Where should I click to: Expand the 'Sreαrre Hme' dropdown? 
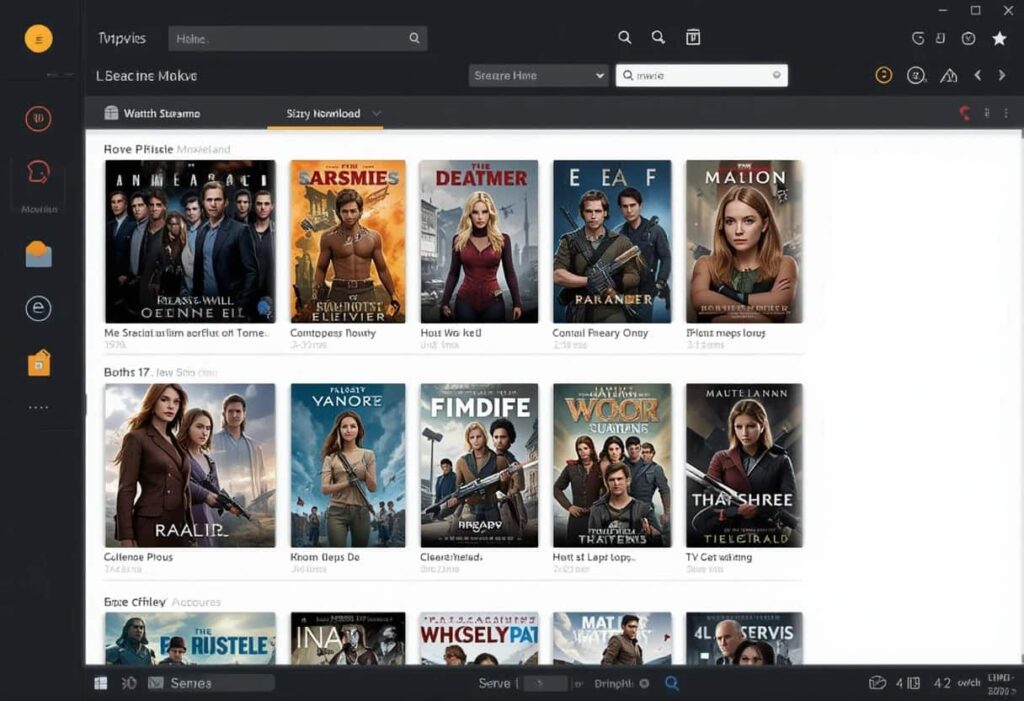tap(538, 75)
